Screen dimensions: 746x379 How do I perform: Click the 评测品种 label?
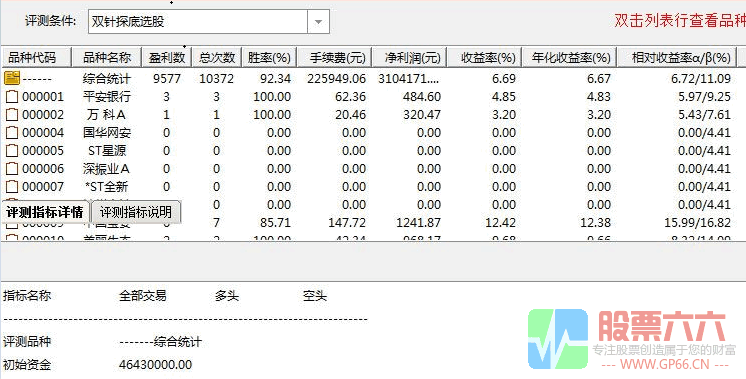click(x=27, y=341)
